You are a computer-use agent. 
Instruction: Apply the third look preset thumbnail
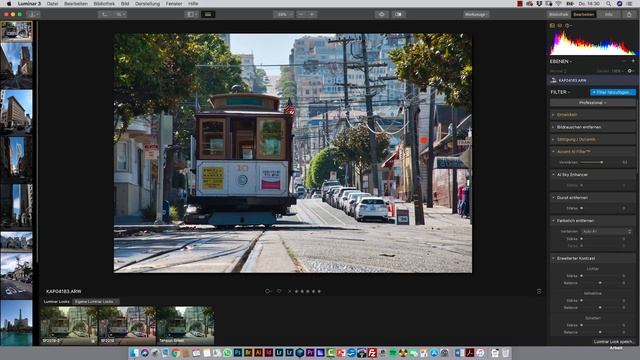[185, 325]
